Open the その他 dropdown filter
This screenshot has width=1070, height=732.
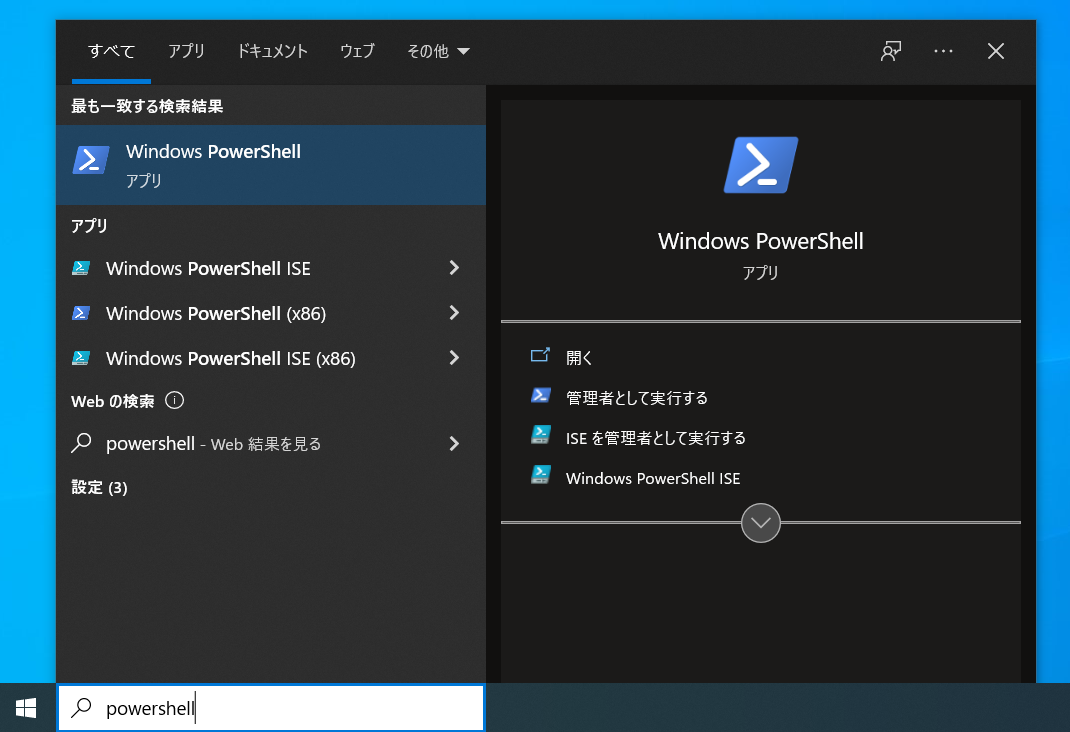(438, 51)
